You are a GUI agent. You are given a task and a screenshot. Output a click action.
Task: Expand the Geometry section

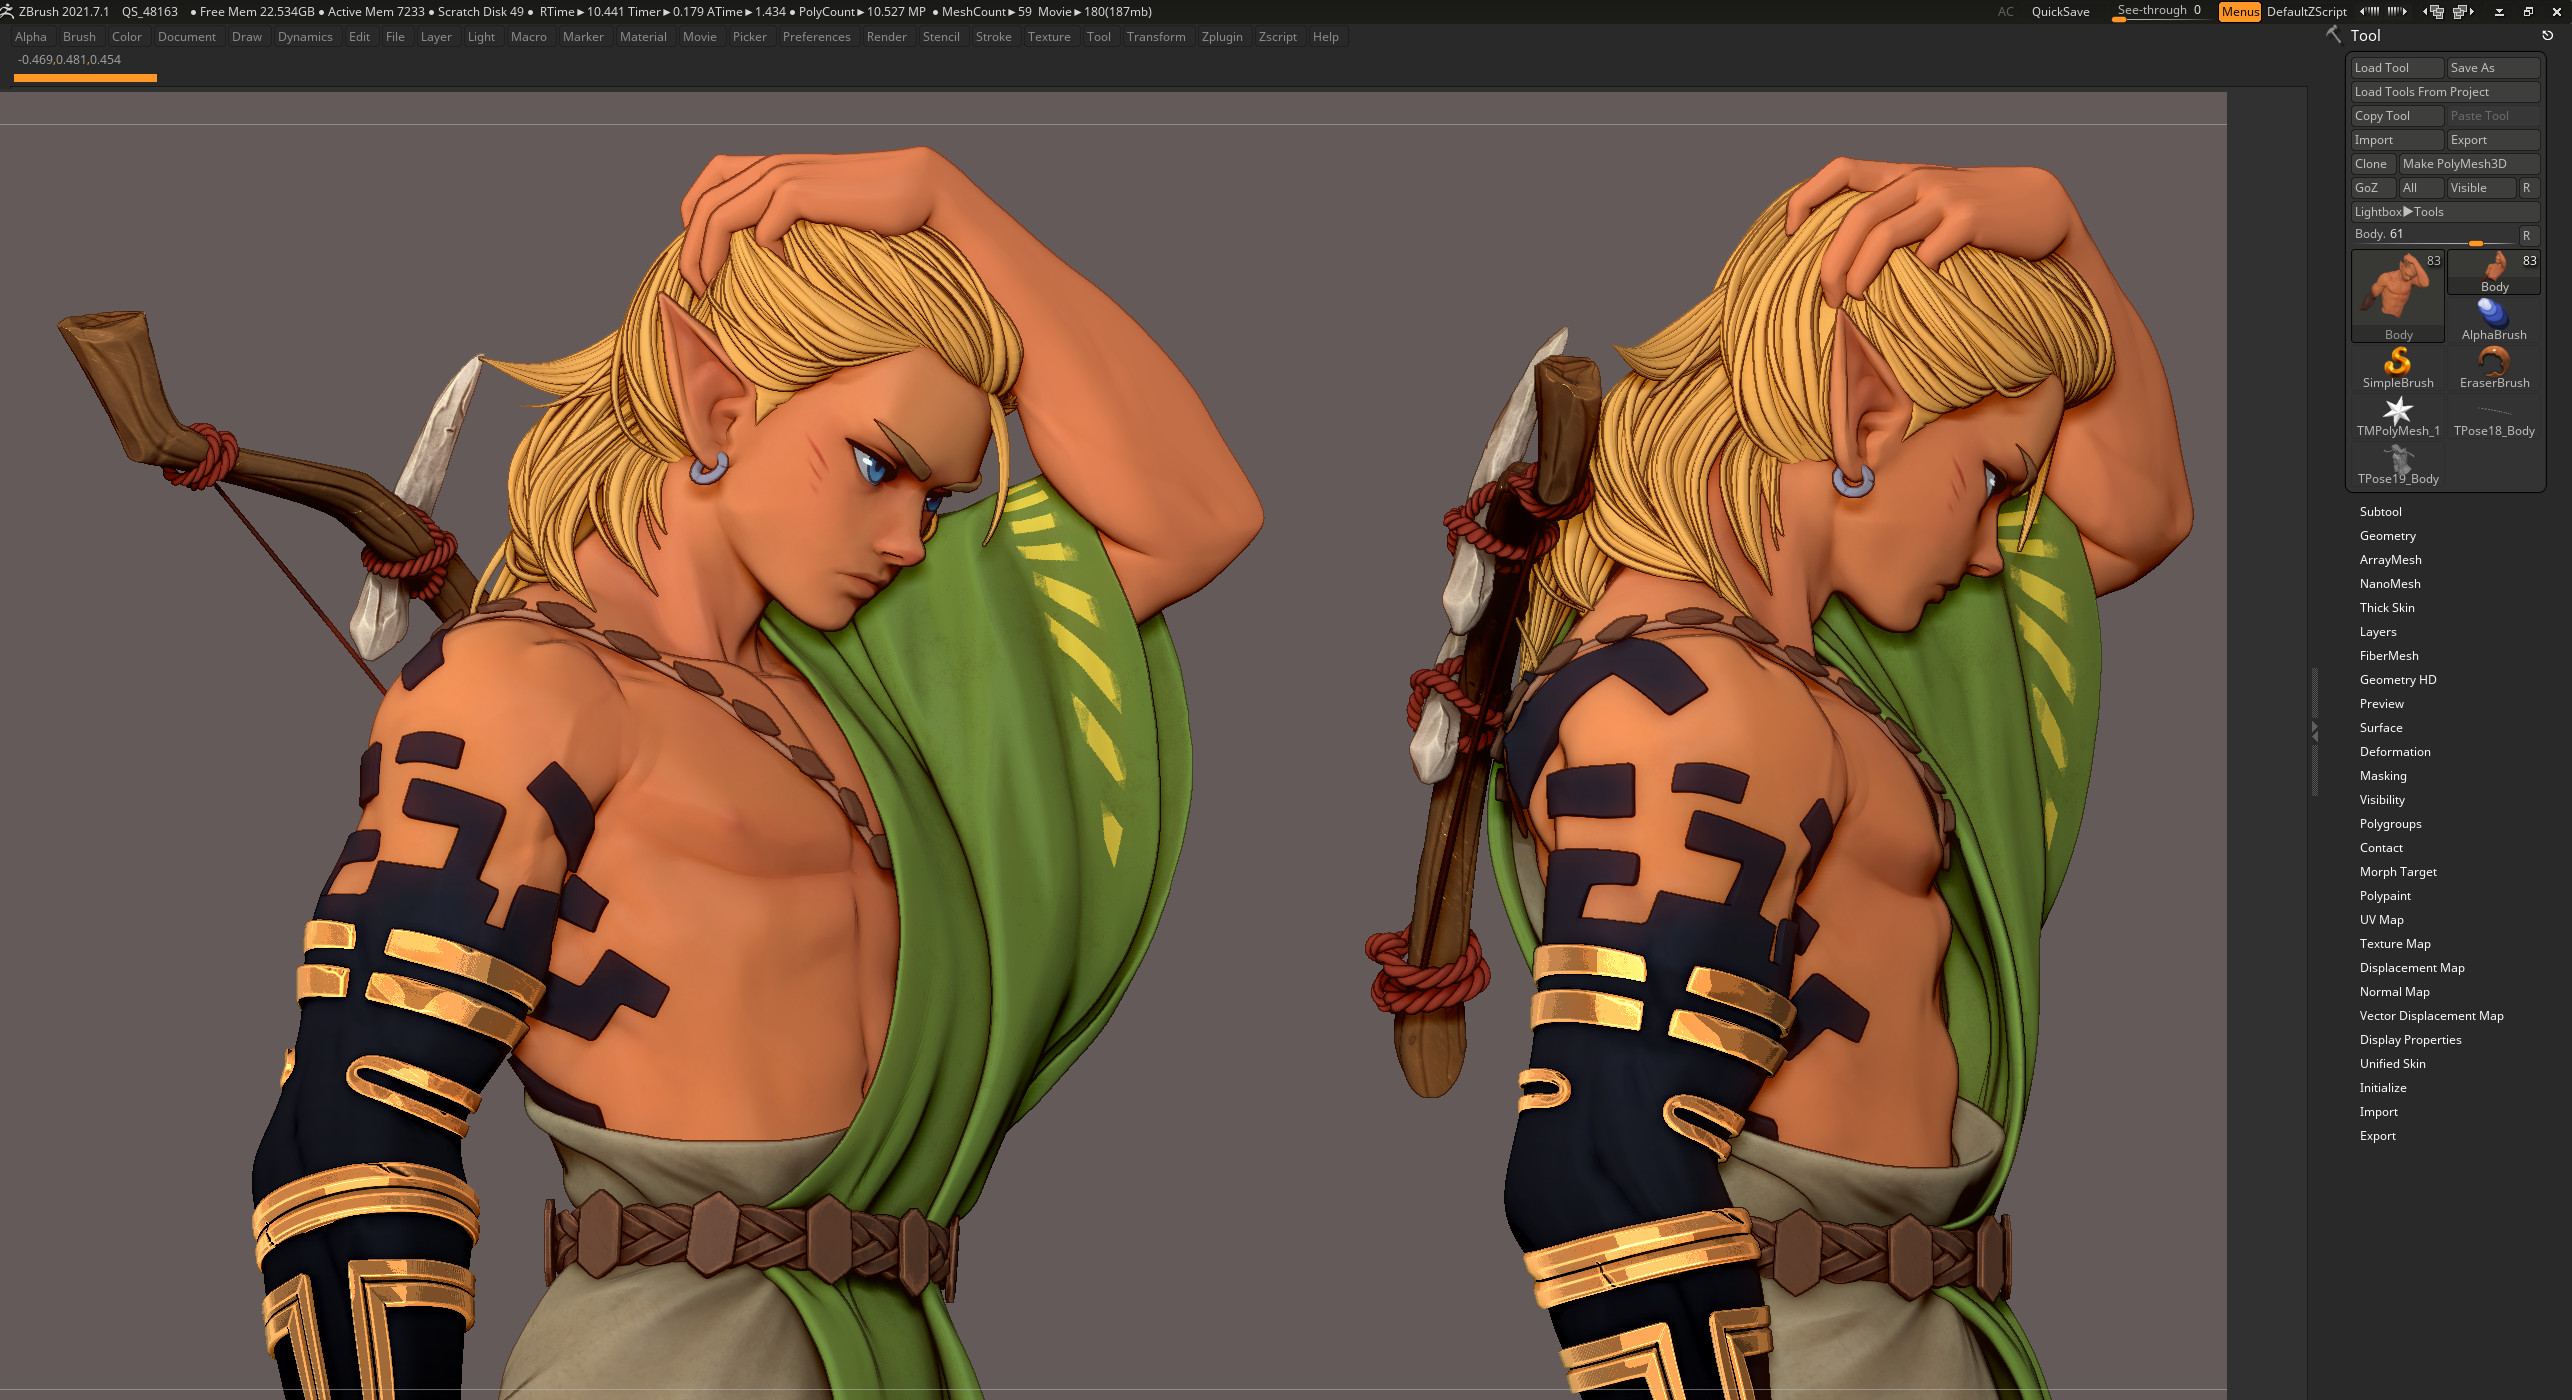pyautogui.click(x=2387, y=536)
